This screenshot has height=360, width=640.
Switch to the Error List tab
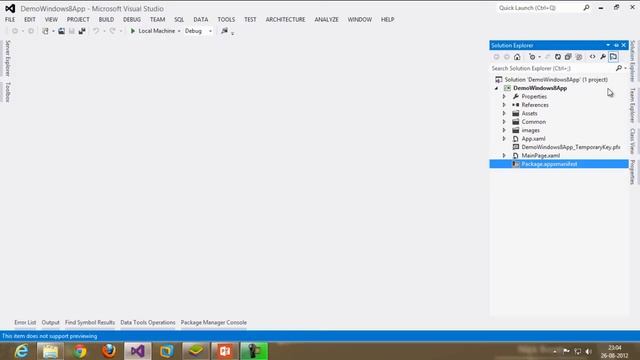(25, 322)
